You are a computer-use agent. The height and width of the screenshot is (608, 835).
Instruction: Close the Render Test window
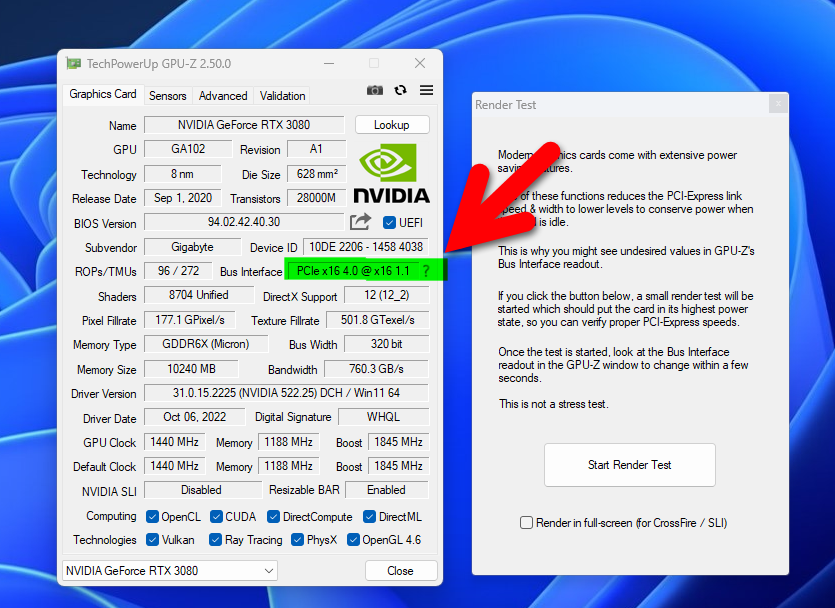click(778, 103)
